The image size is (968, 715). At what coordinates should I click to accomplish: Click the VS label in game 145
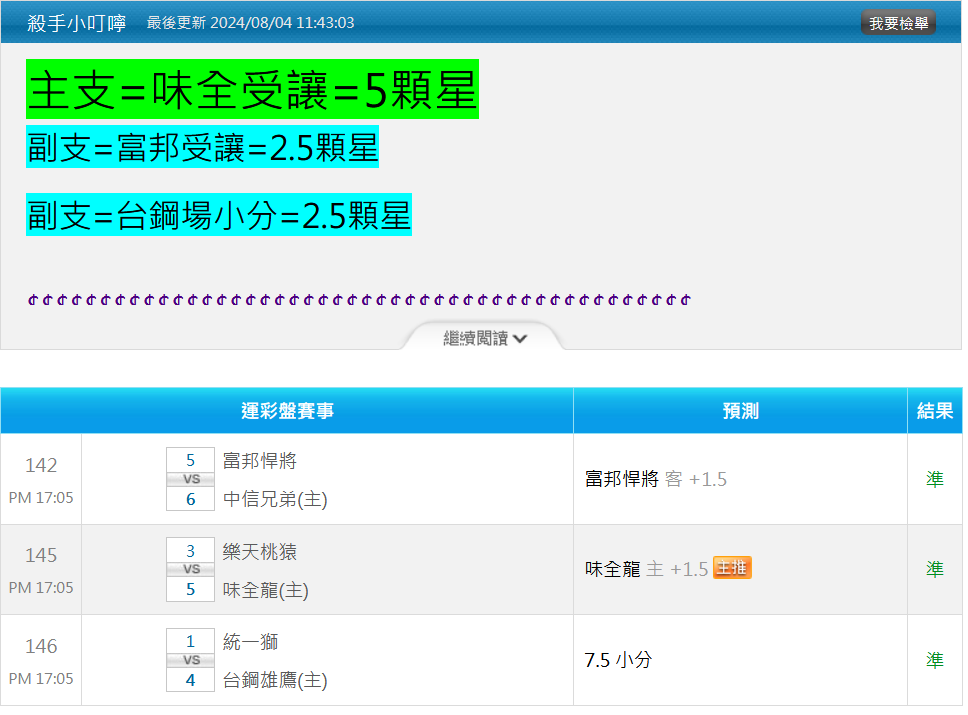191,569
